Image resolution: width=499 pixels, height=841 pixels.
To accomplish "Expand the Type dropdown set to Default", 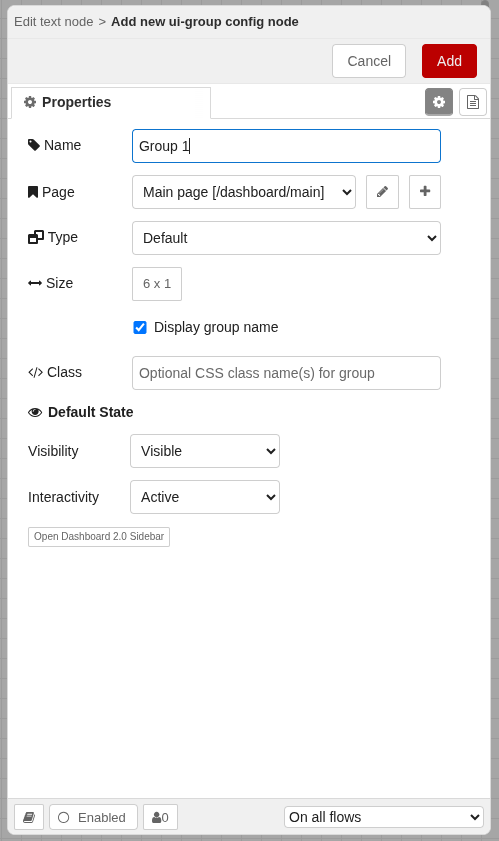I will coord(287,238).
